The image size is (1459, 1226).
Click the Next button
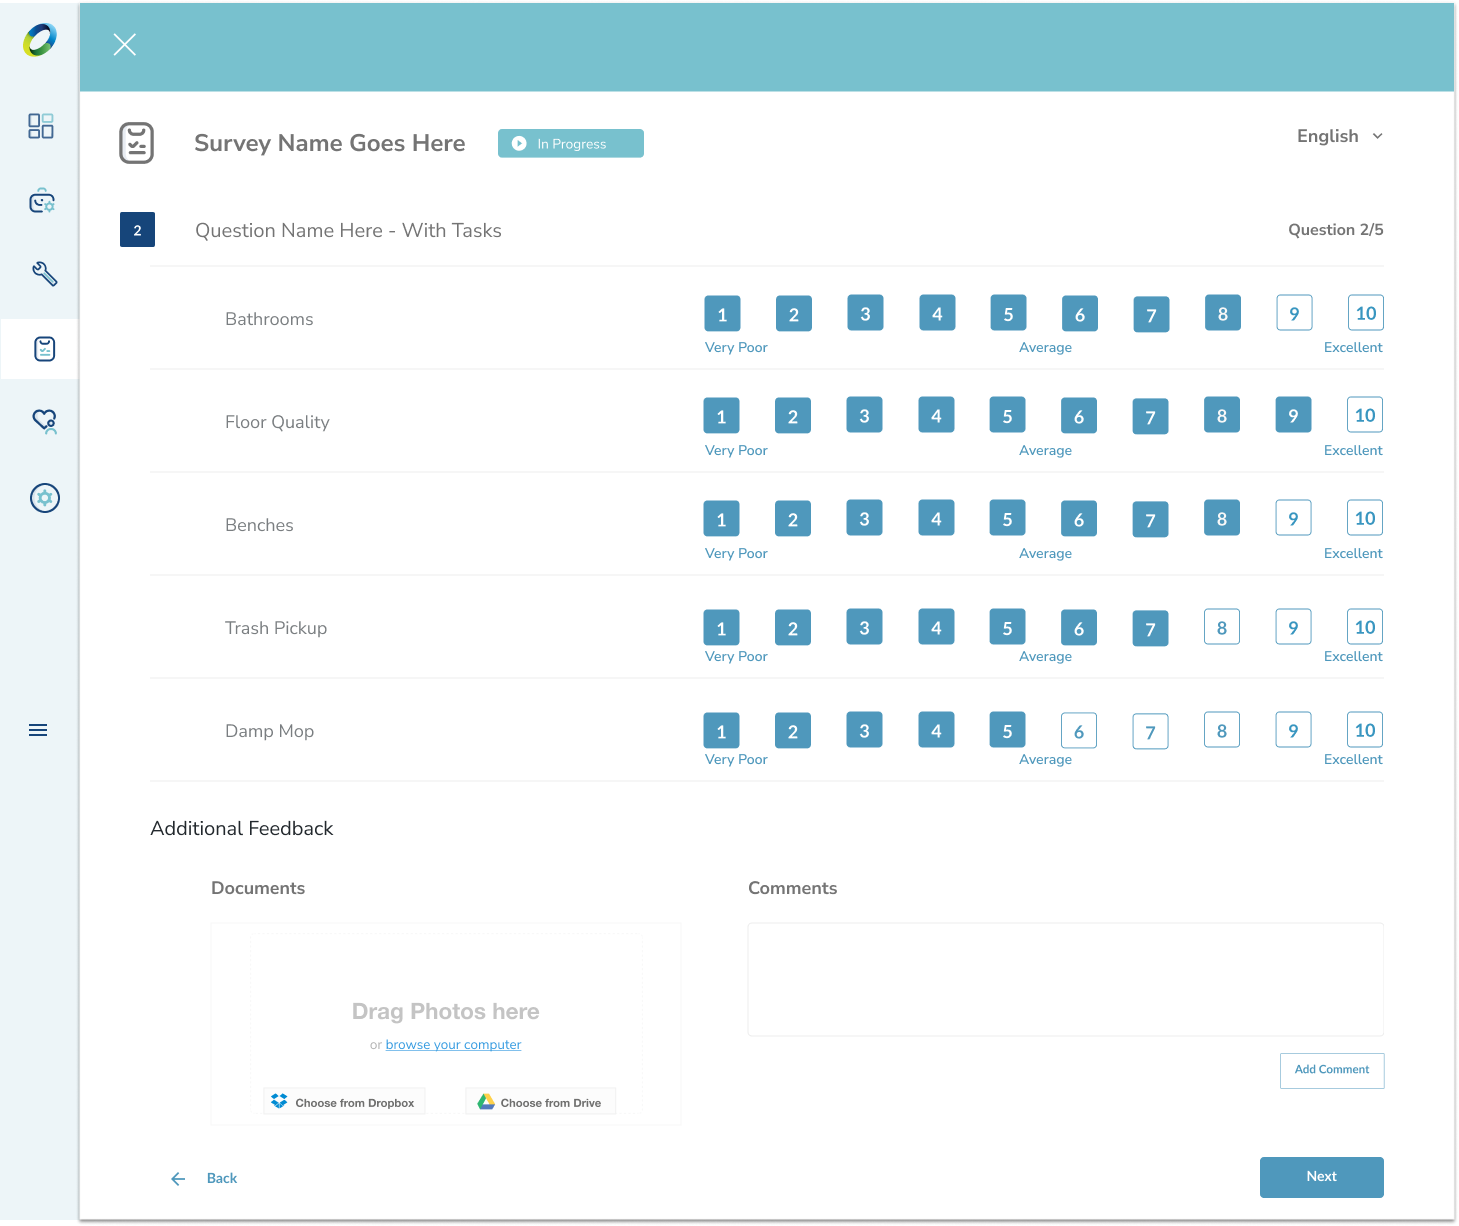[x=1321, y=1177]
